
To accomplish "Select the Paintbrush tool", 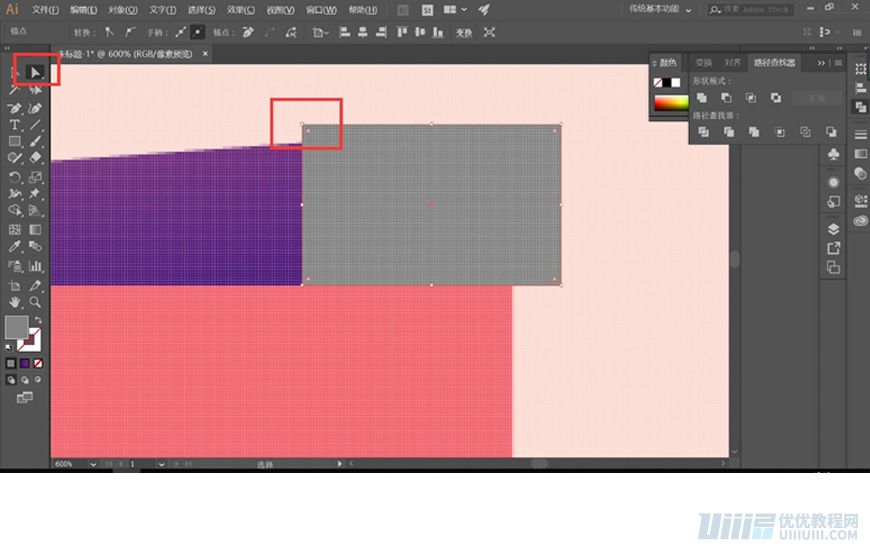I will tap(35, 142).
